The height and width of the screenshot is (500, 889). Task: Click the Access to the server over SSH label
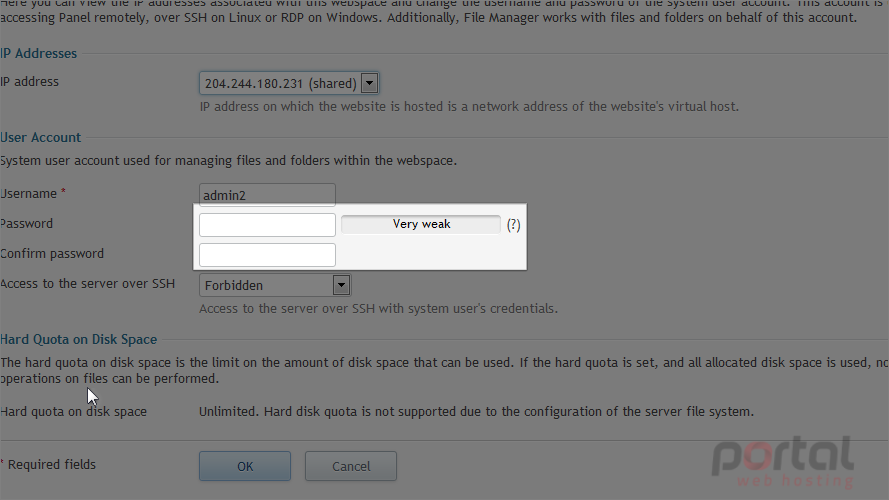click(x=88, y=283)
